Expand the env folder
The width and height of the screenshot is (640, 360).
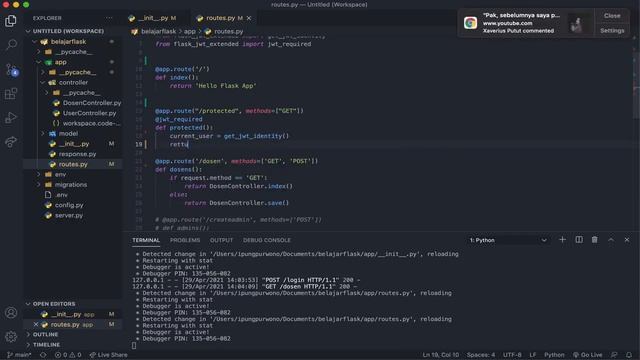coord(60,174)
